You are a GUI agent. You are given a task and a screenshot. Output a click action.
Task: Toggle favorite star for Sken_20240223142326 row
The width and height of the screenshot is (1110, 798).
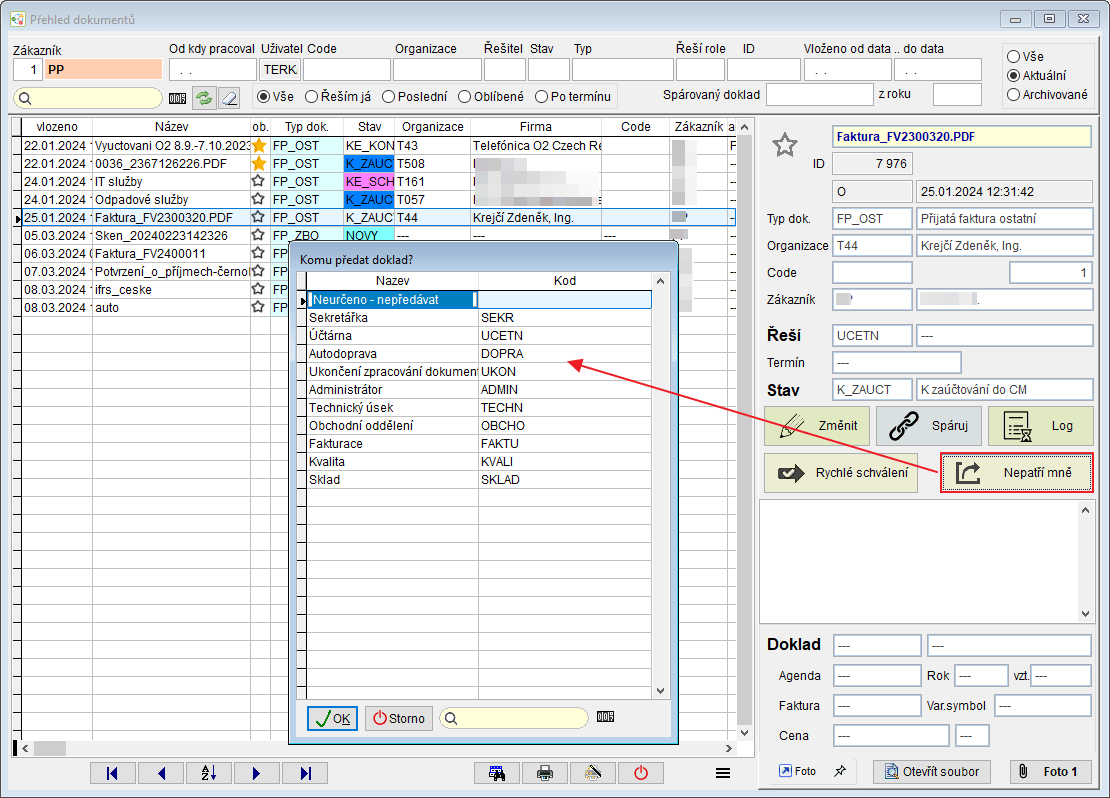pos(258,235)
